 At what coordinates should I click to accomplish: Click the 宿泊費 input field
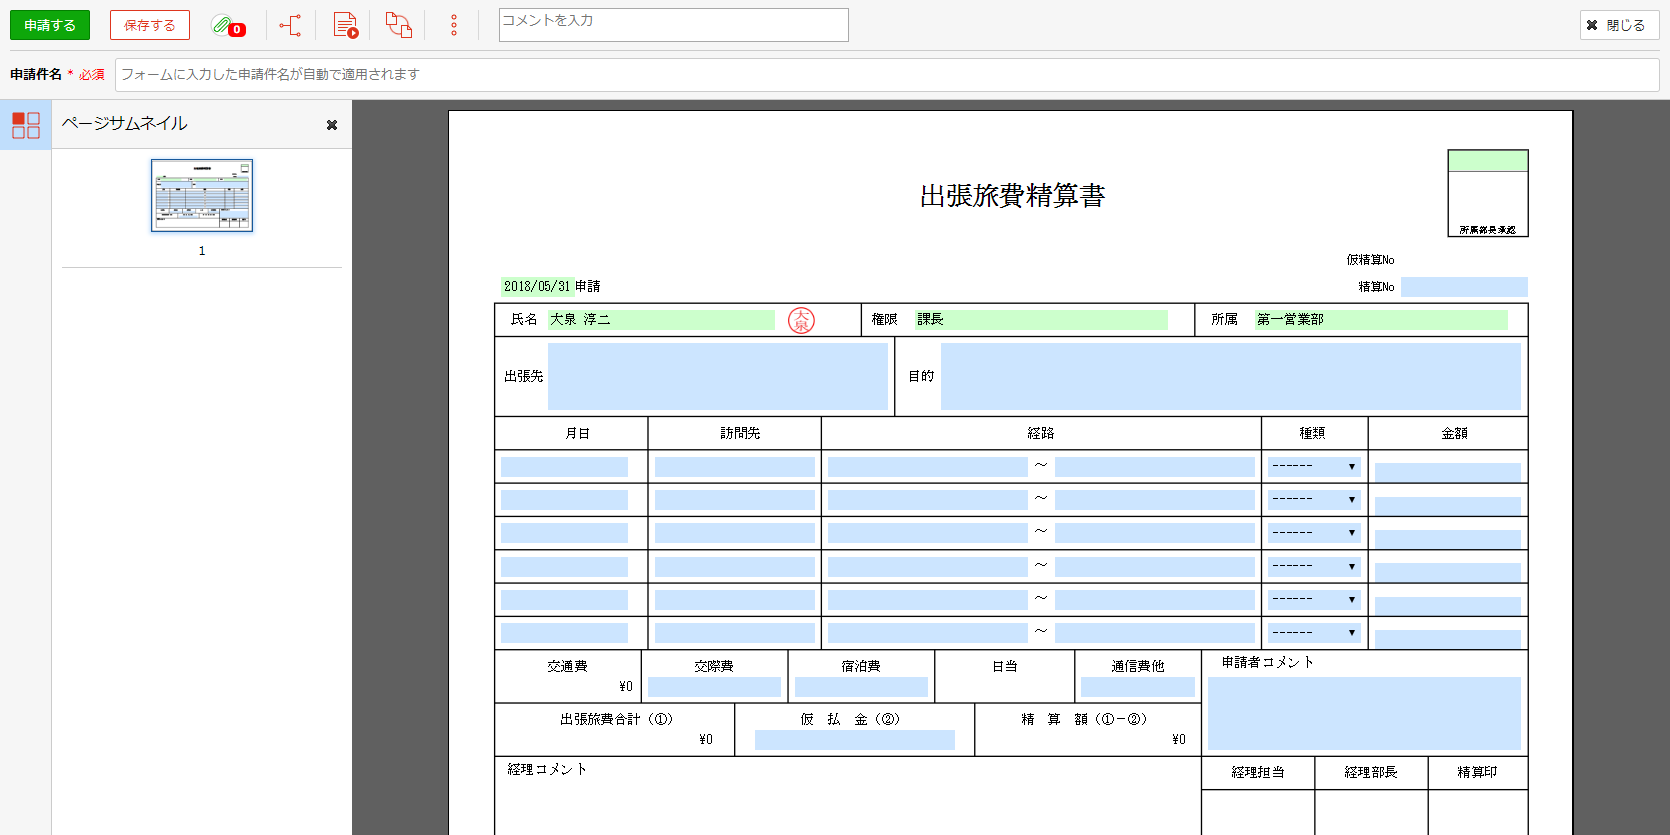[x=861, y=687]
